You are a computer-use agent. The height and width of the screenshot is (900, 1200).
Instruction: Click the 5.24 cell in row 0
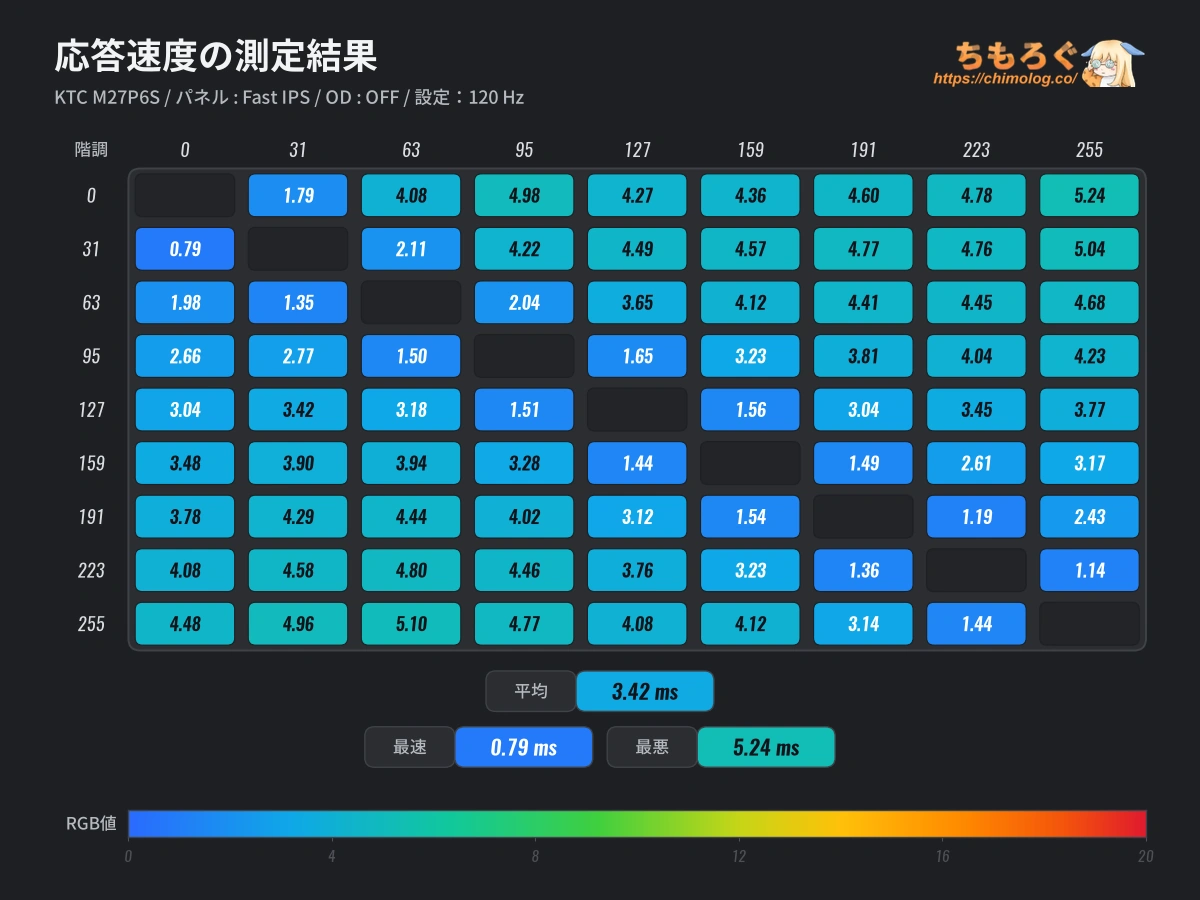(1089, 195)
